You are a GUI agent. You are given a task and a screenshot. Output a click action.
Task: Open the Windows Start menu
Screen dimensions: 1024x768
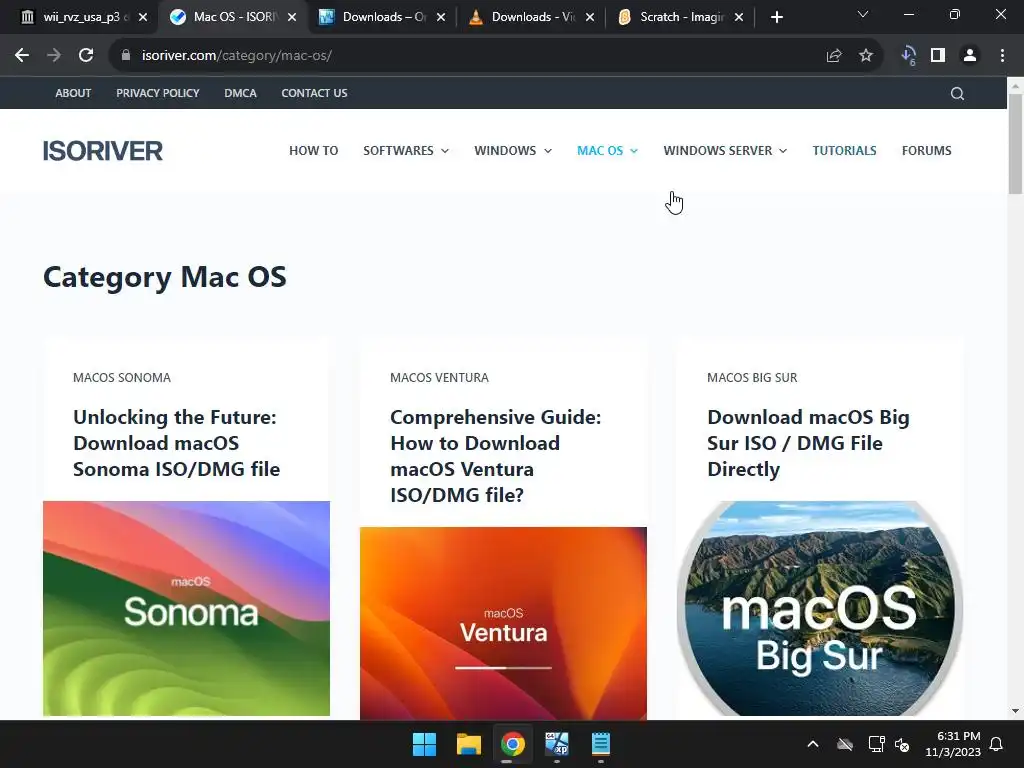point(424,744)
